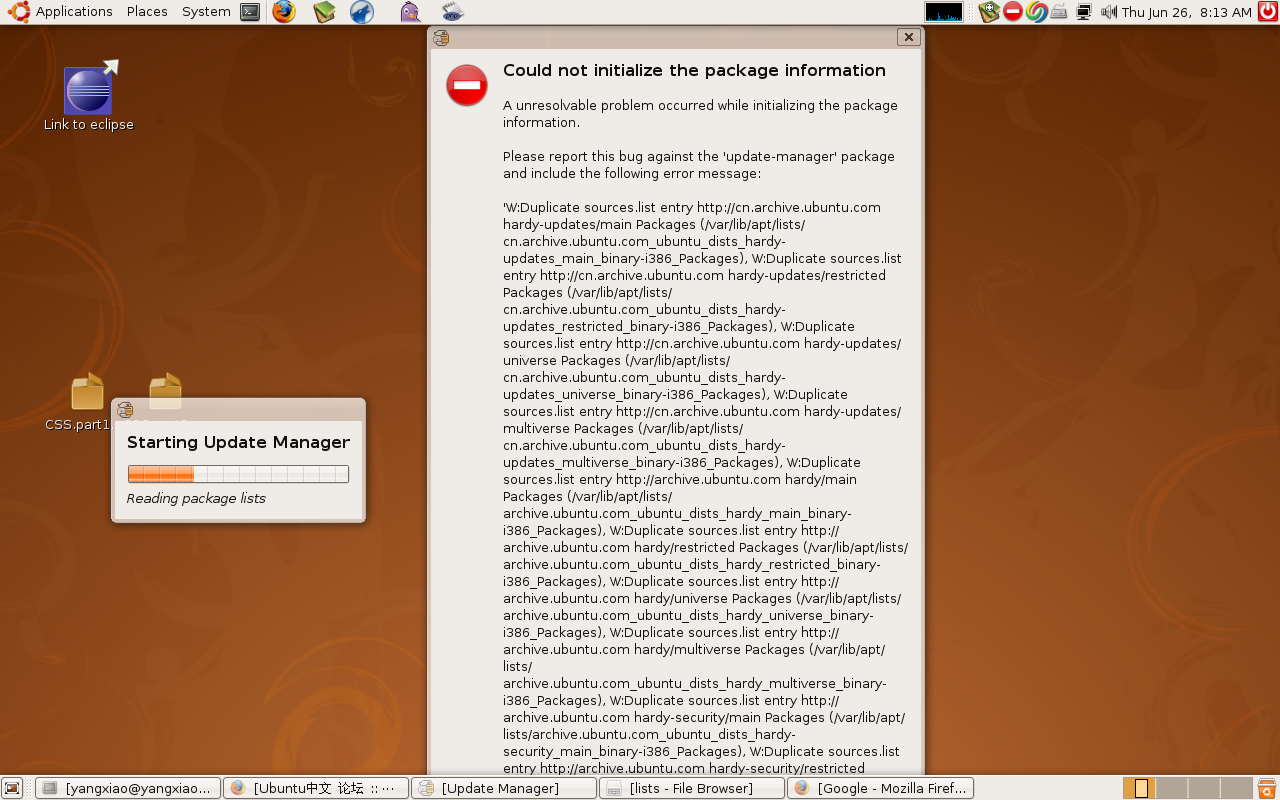Launch the Terminal from the panel
The image size is (1280, 800).
pyautogui.click(x=251, y=12)
